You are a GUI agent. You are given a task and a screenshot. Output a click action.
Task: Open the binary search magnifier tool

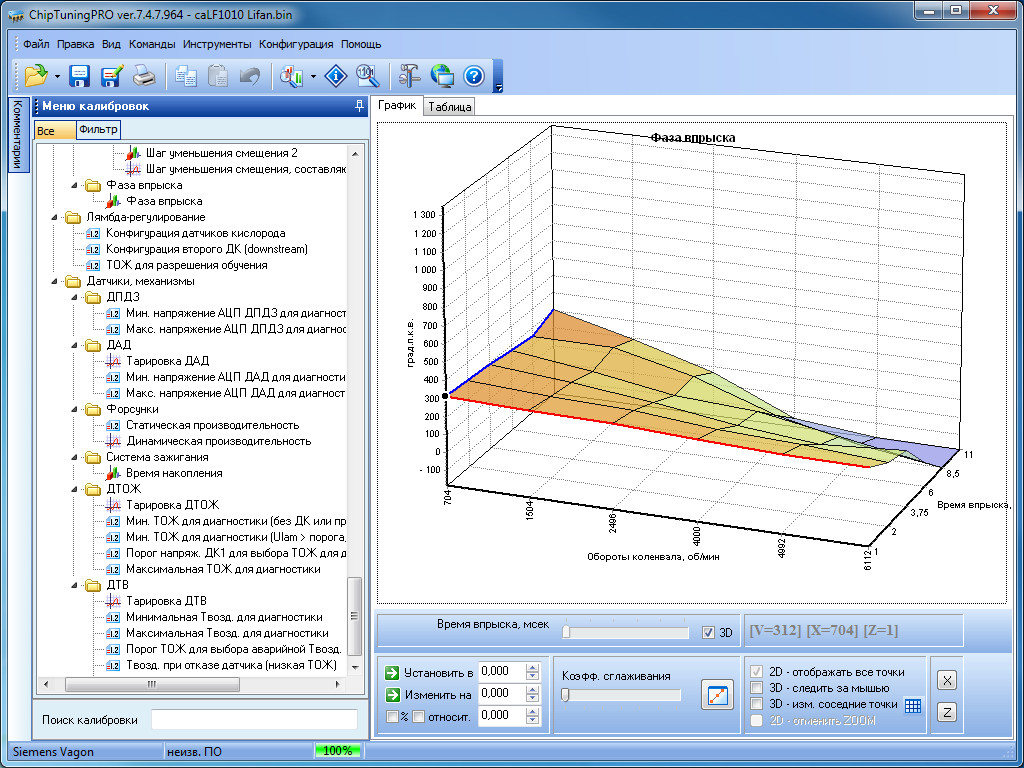point(367,76)
